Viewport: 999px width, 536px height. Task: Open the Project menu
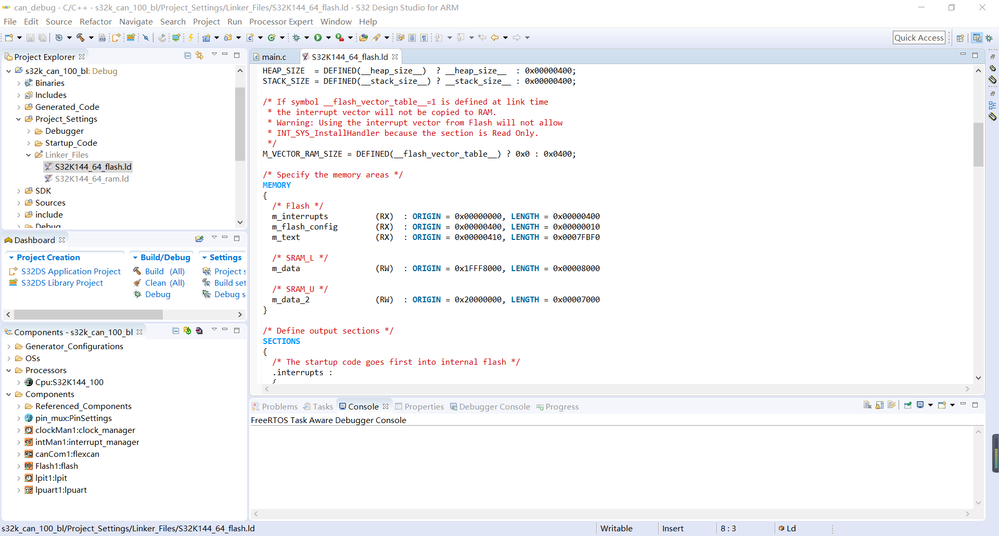[206, 21]
